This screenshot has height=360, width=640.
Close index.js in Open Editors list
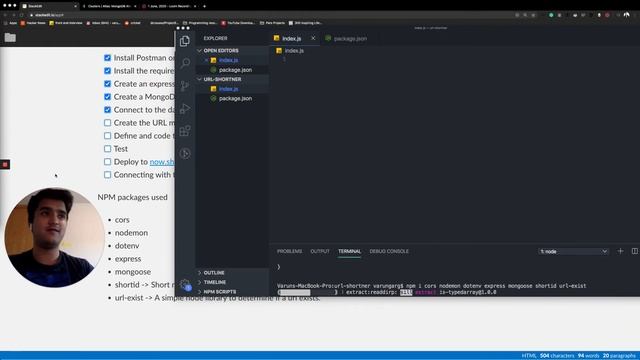point(206,60)
